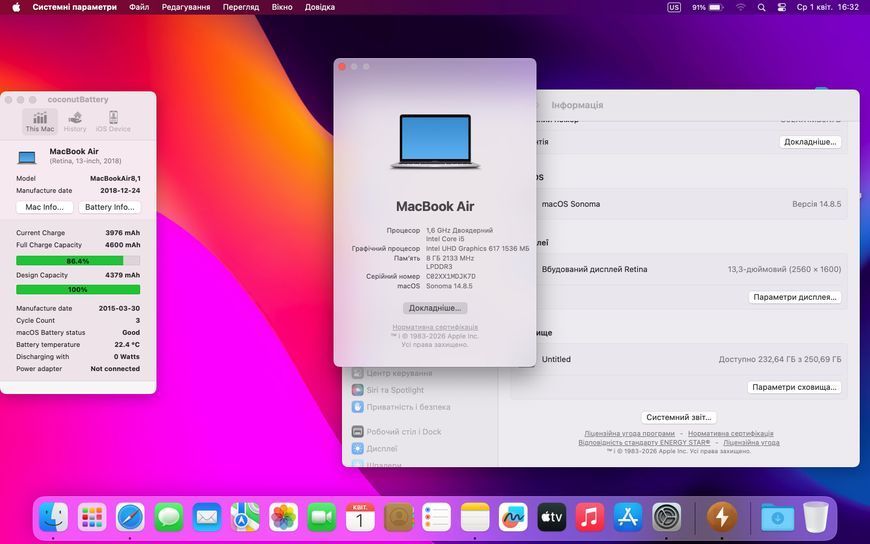The image size is (870, 544).
Task: Open Файл menu
Action: click(x=139, y=7)
